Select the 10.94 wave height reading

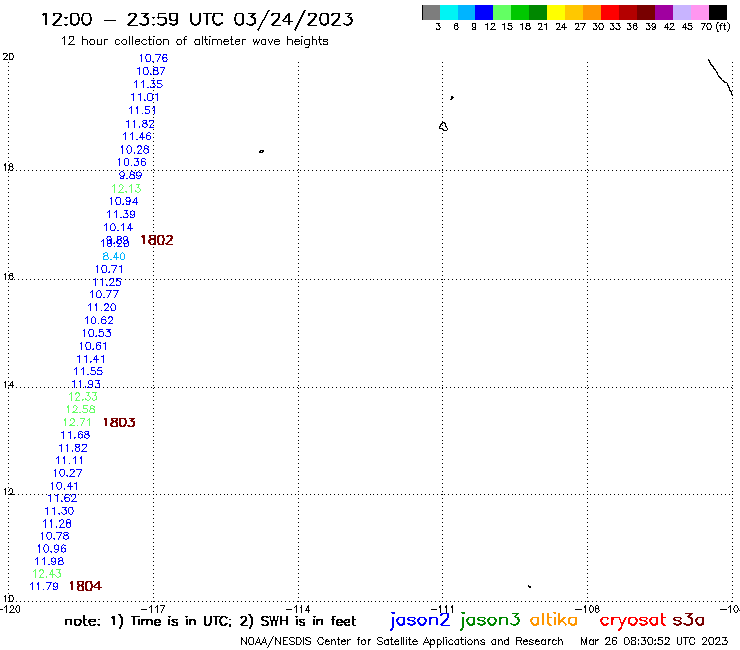pos(123,201)
